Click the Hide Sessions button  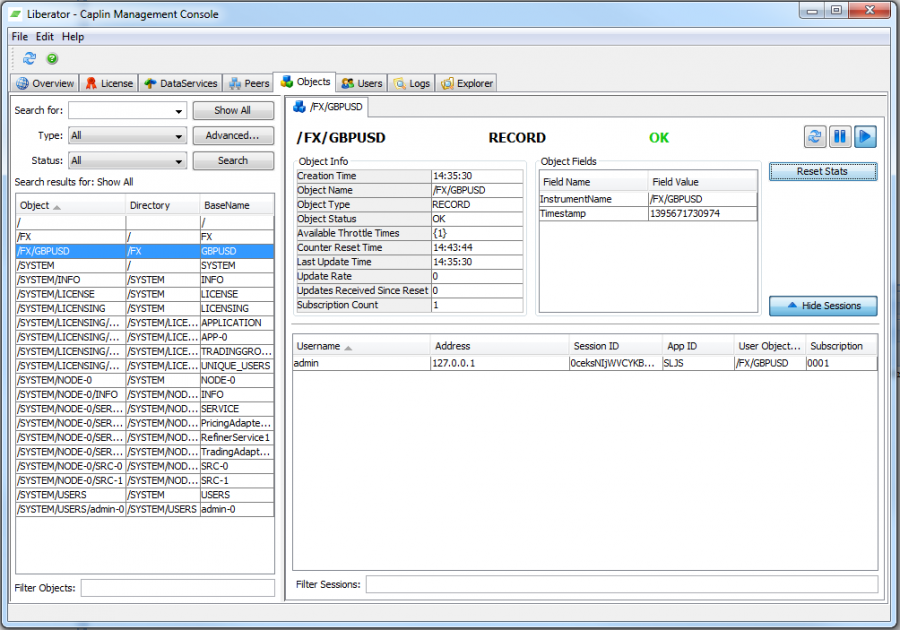tap(823, 306)
